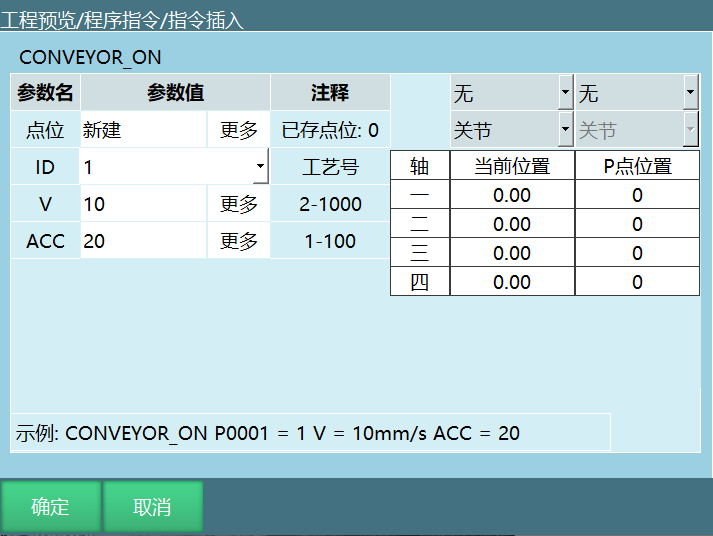This screenshot has width=713, height=536.
Task: Click the 参数值 column header
Action: pyautogui.click(x=175, y=93)
